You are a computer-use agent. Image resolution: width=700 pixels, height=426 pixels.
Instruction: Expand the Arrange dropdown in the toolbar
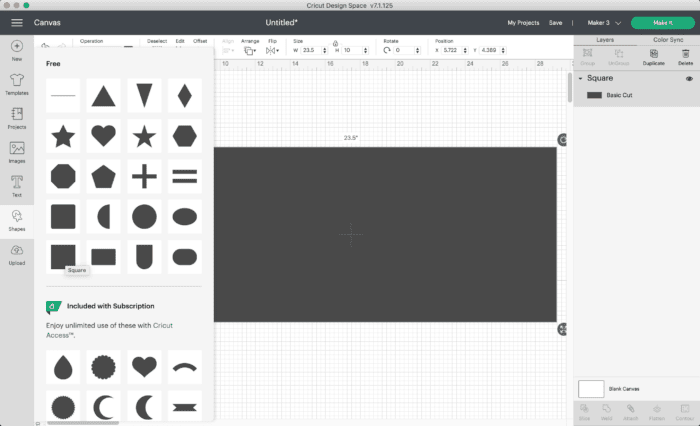(249, 50)
